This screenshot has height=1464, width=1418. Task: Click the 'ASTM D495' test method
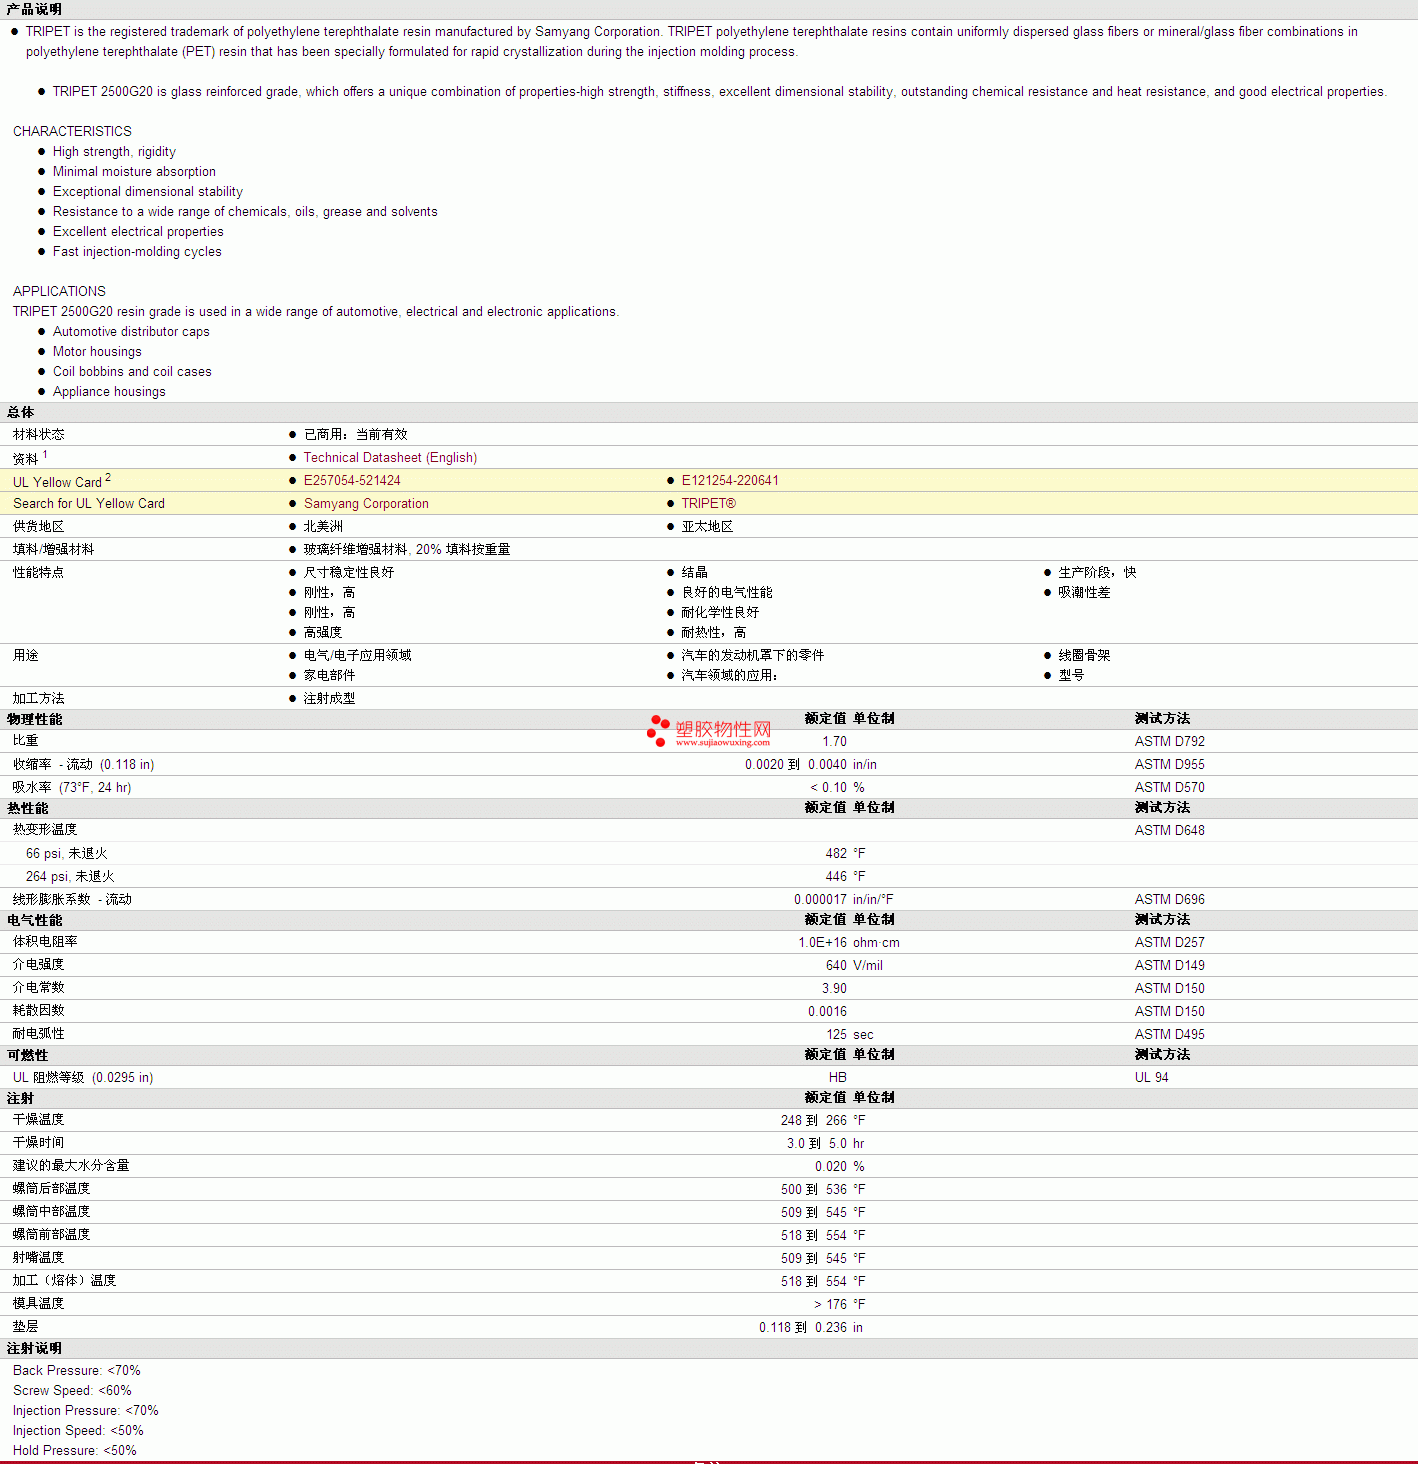pyautogui.click(x=1169, y=1035)
